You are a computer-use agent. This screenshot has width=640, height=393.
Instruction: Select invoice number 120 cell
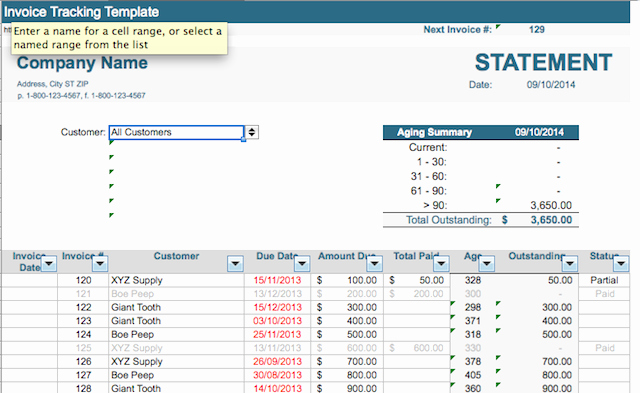coord(83,280)
